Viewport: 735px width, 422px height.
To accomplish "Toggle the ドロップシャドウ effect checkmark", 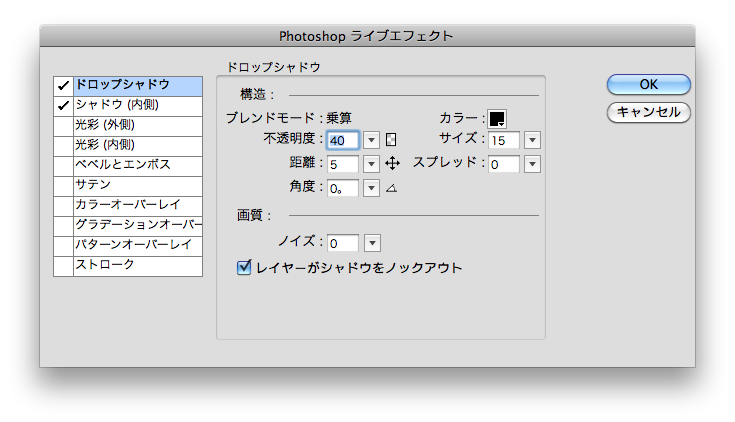I will [x=63, y=85].
